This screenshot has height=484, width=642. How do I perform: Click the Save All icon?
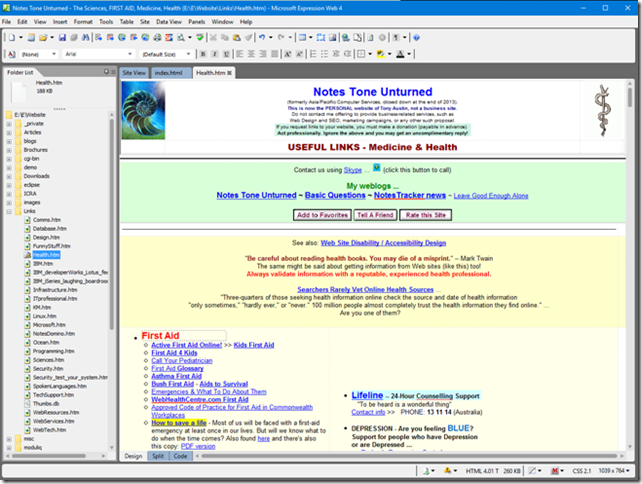tap(74, 38)
